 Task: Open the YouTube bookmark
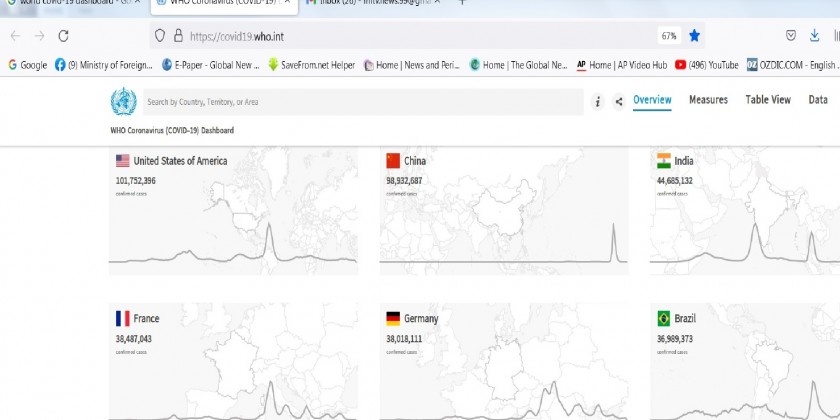(707, 65)
